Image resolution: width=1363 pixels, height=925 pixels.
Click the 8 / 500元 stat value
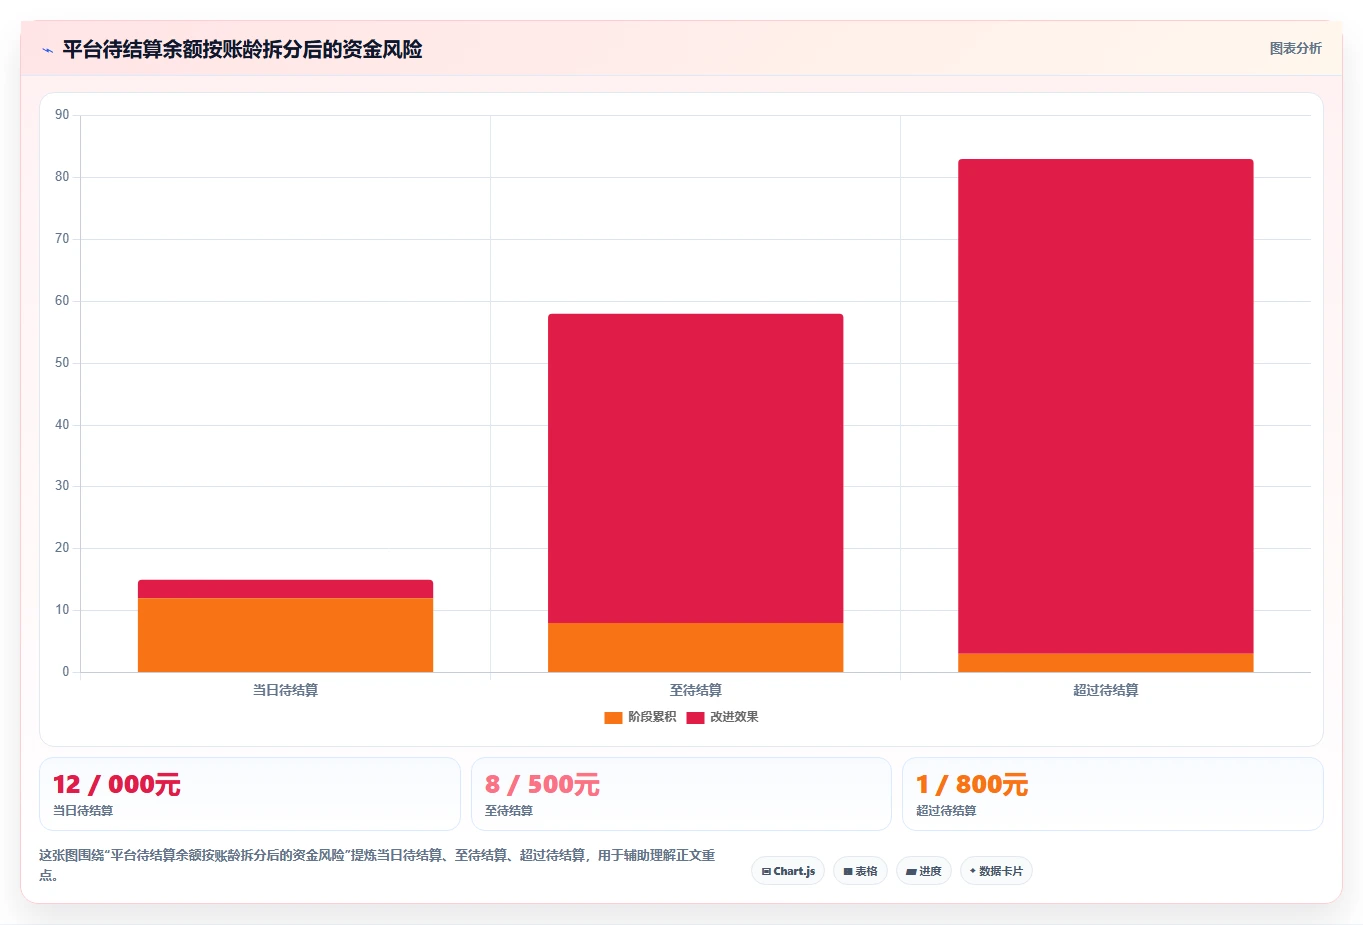coord(542,785)
